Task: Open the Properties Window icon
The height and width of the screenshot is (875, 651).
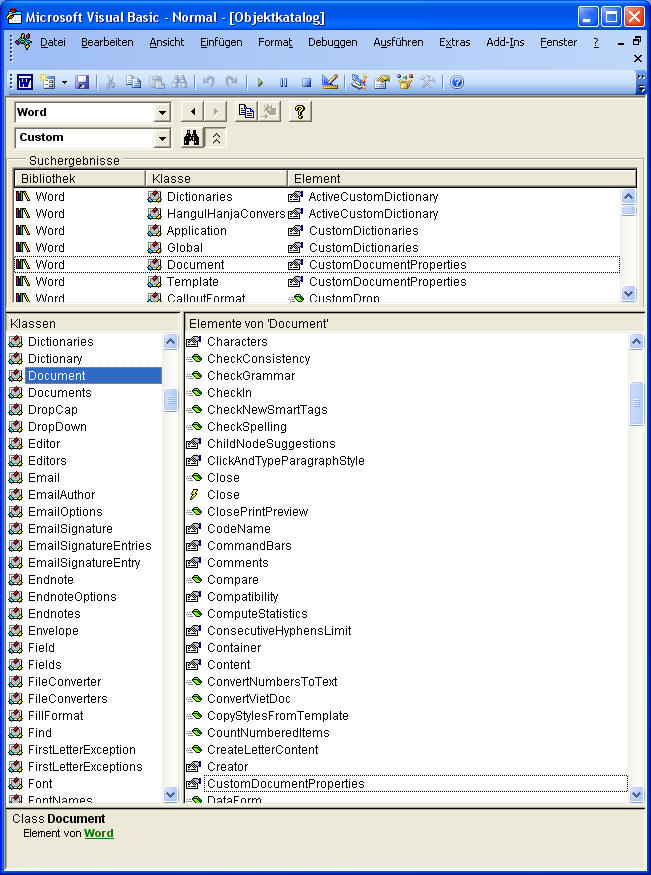Action: 382,83
